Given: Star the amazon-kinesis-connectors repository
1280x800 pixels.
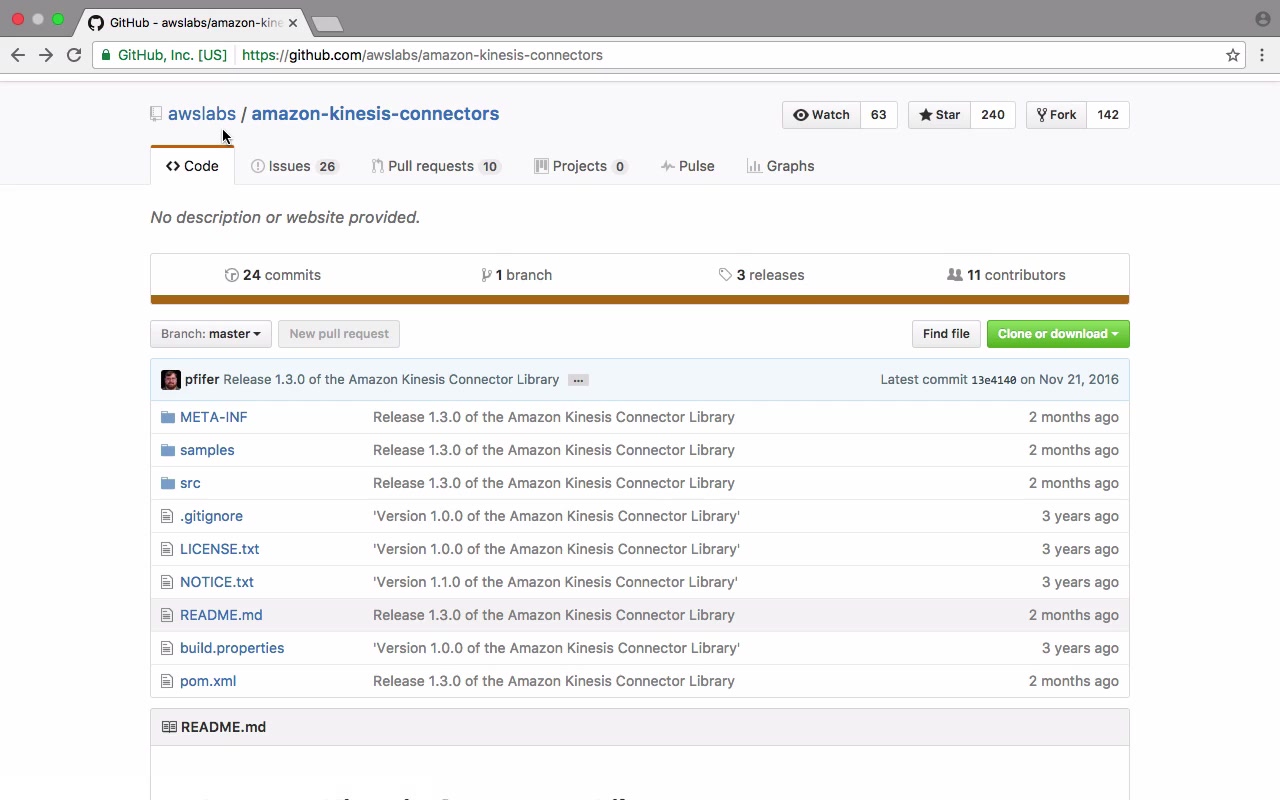Looking at the screenshot, I should pyautogui.click(x=940, y=115).
